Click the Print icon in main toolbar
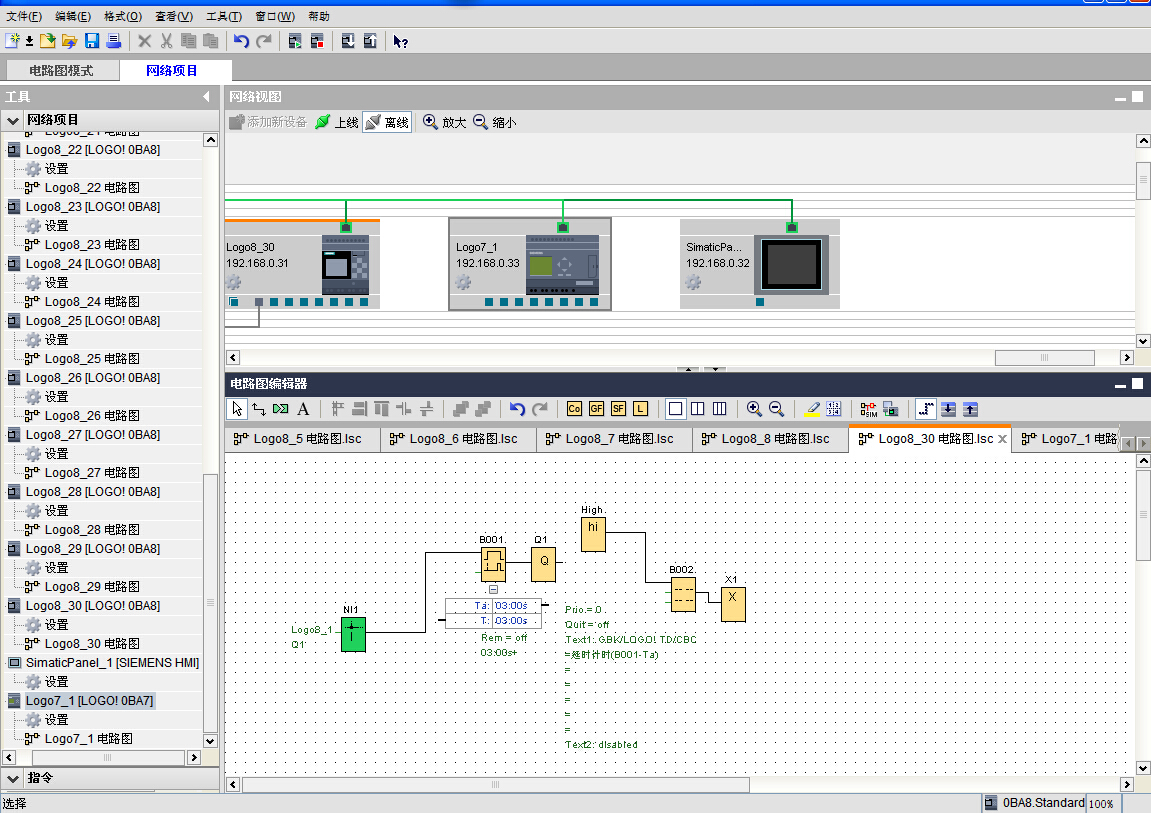The image size is (1151, 813). coord(113,41)
